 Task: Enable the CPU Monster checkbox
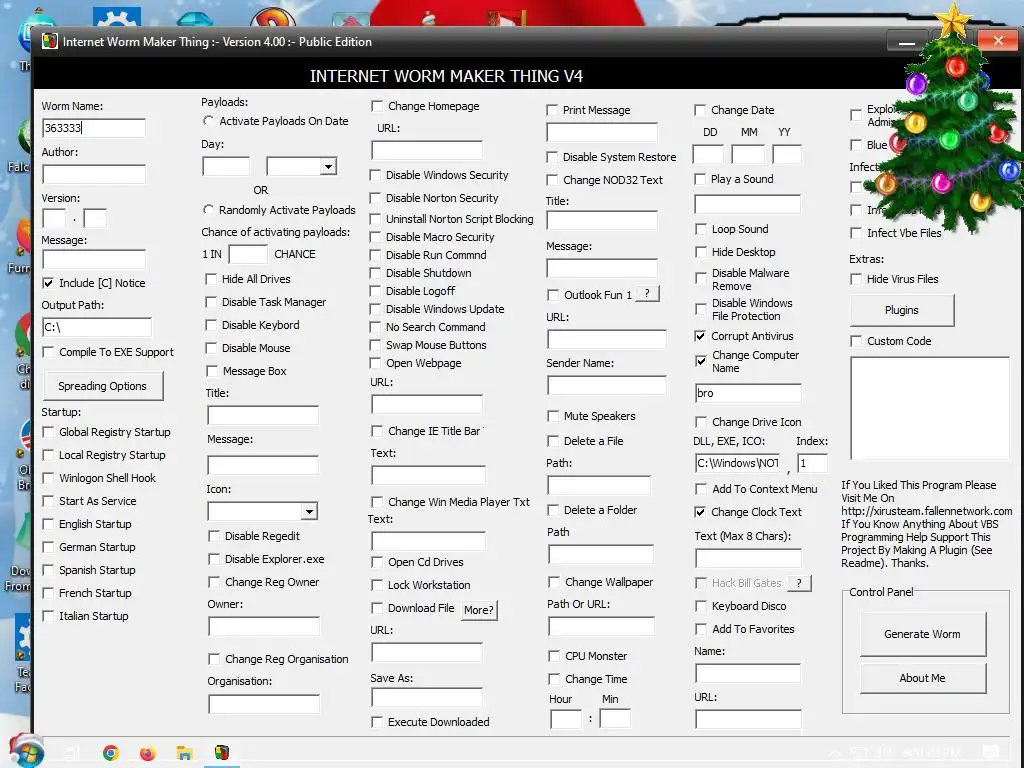tap(554, 656)
